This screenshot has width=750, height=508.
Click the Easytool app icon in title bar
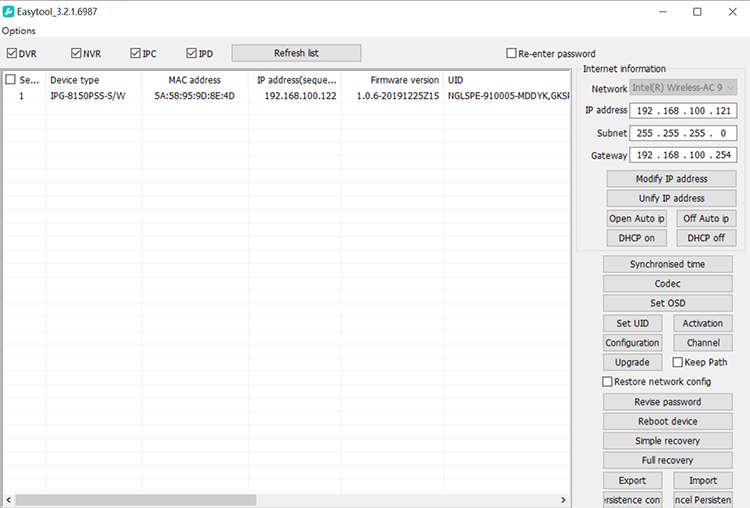tap(9, 11)
